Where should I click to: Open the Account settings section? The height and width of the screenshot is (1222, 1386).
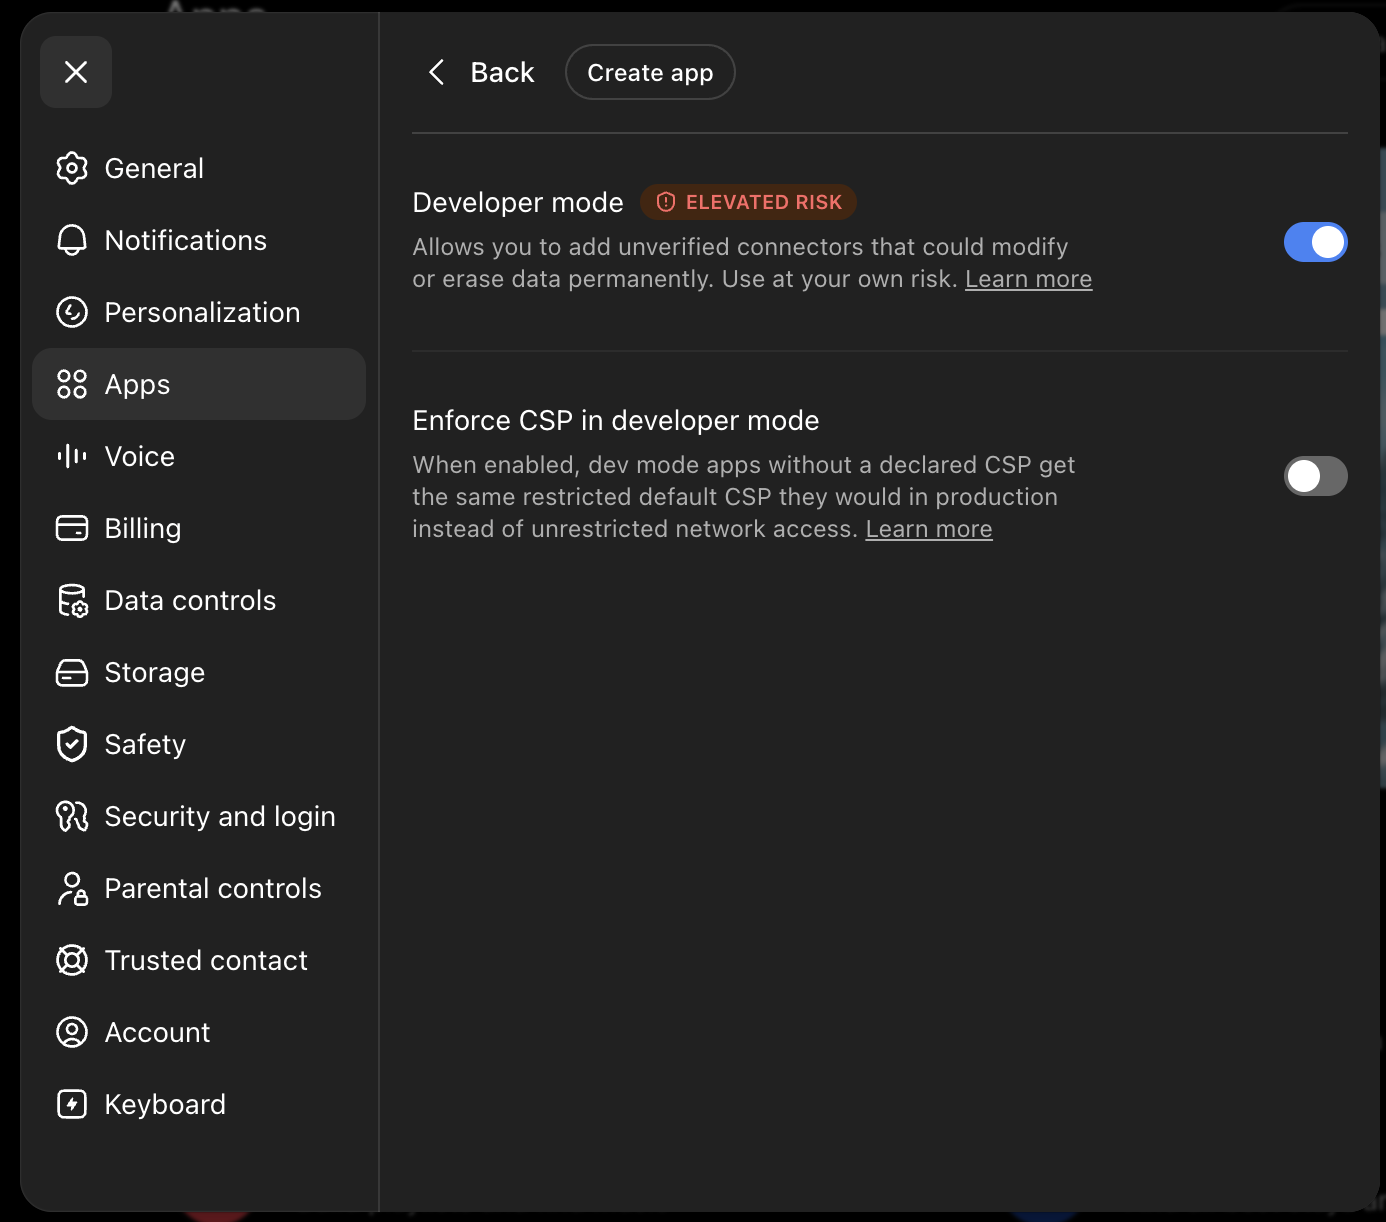(x=199, y=1032)
